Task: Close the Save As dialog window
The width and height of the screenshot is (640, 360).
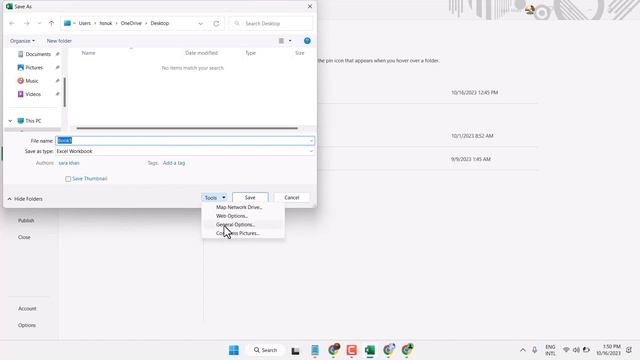Action: click(x=310, y=6)
